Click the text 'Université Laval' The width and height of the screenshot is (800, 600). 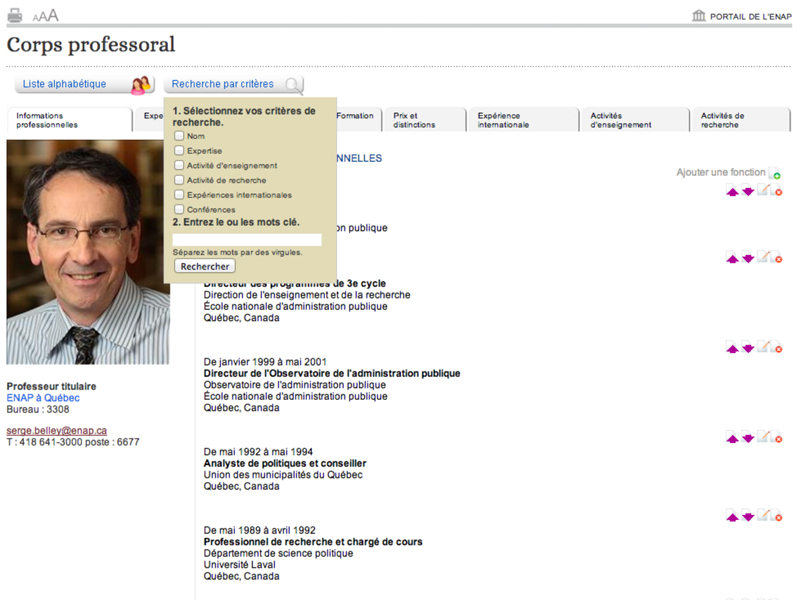click(239, 565)
